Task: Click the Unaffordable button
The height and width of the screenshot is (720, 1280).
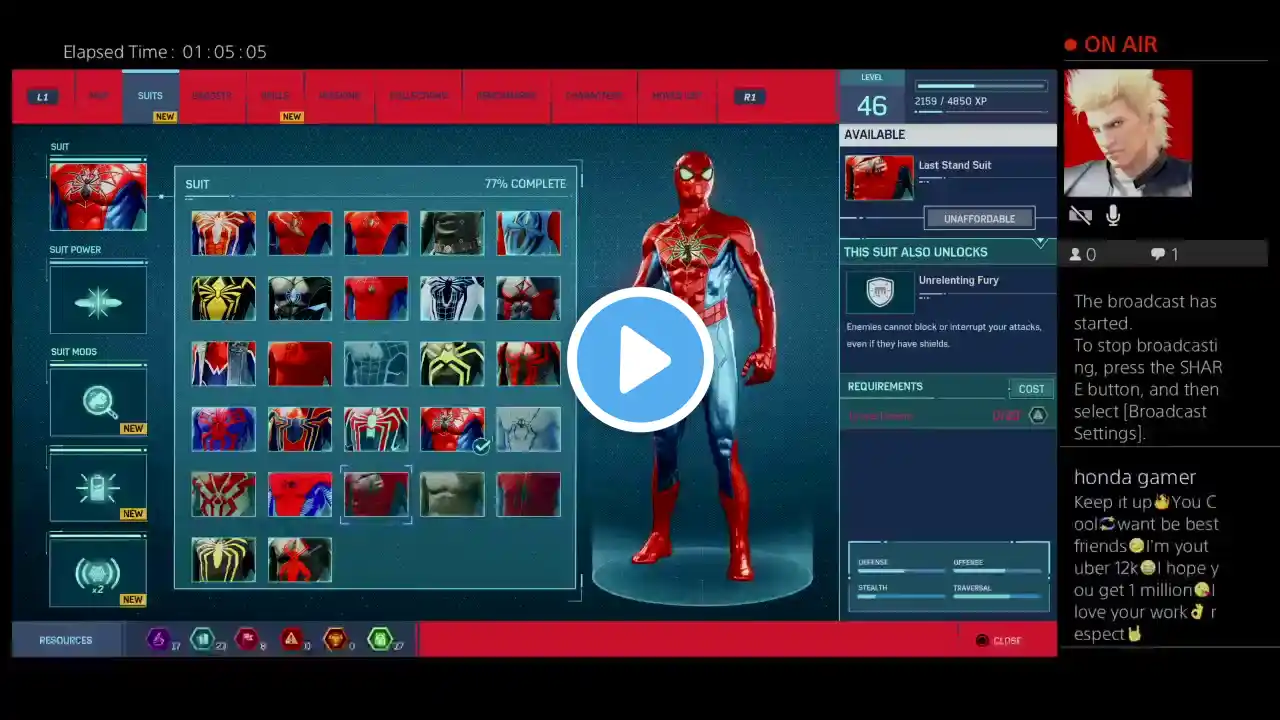Action: click(x=979, y=218)
